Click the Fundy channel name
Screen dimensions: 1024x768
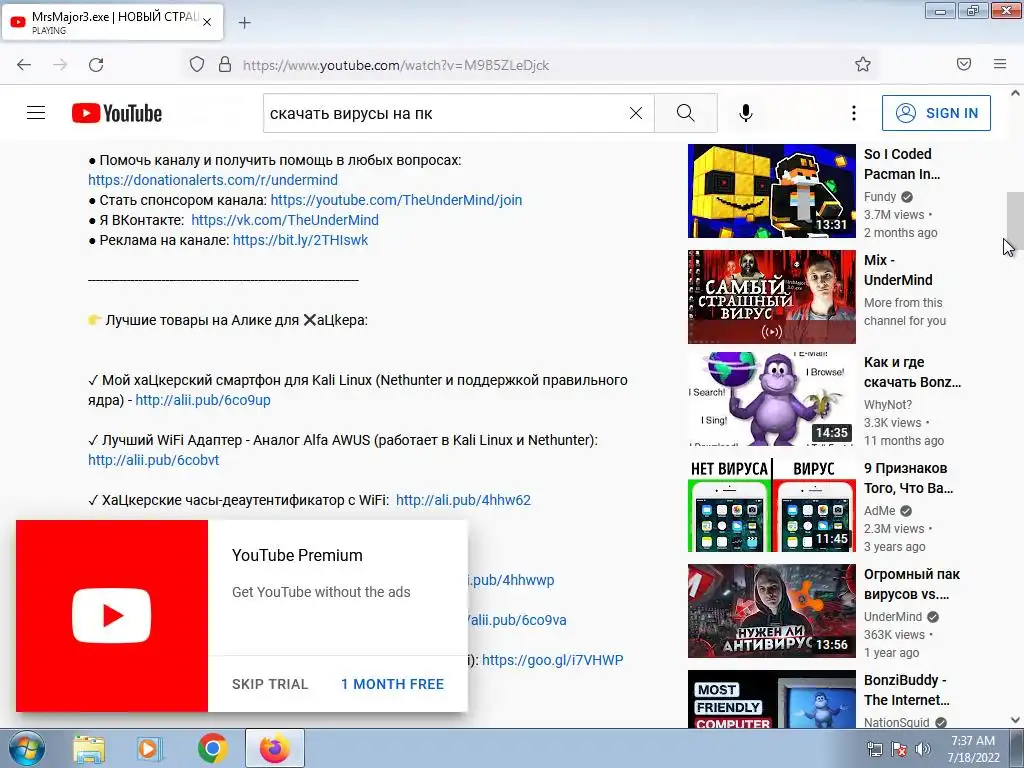[x=880, y=197]
